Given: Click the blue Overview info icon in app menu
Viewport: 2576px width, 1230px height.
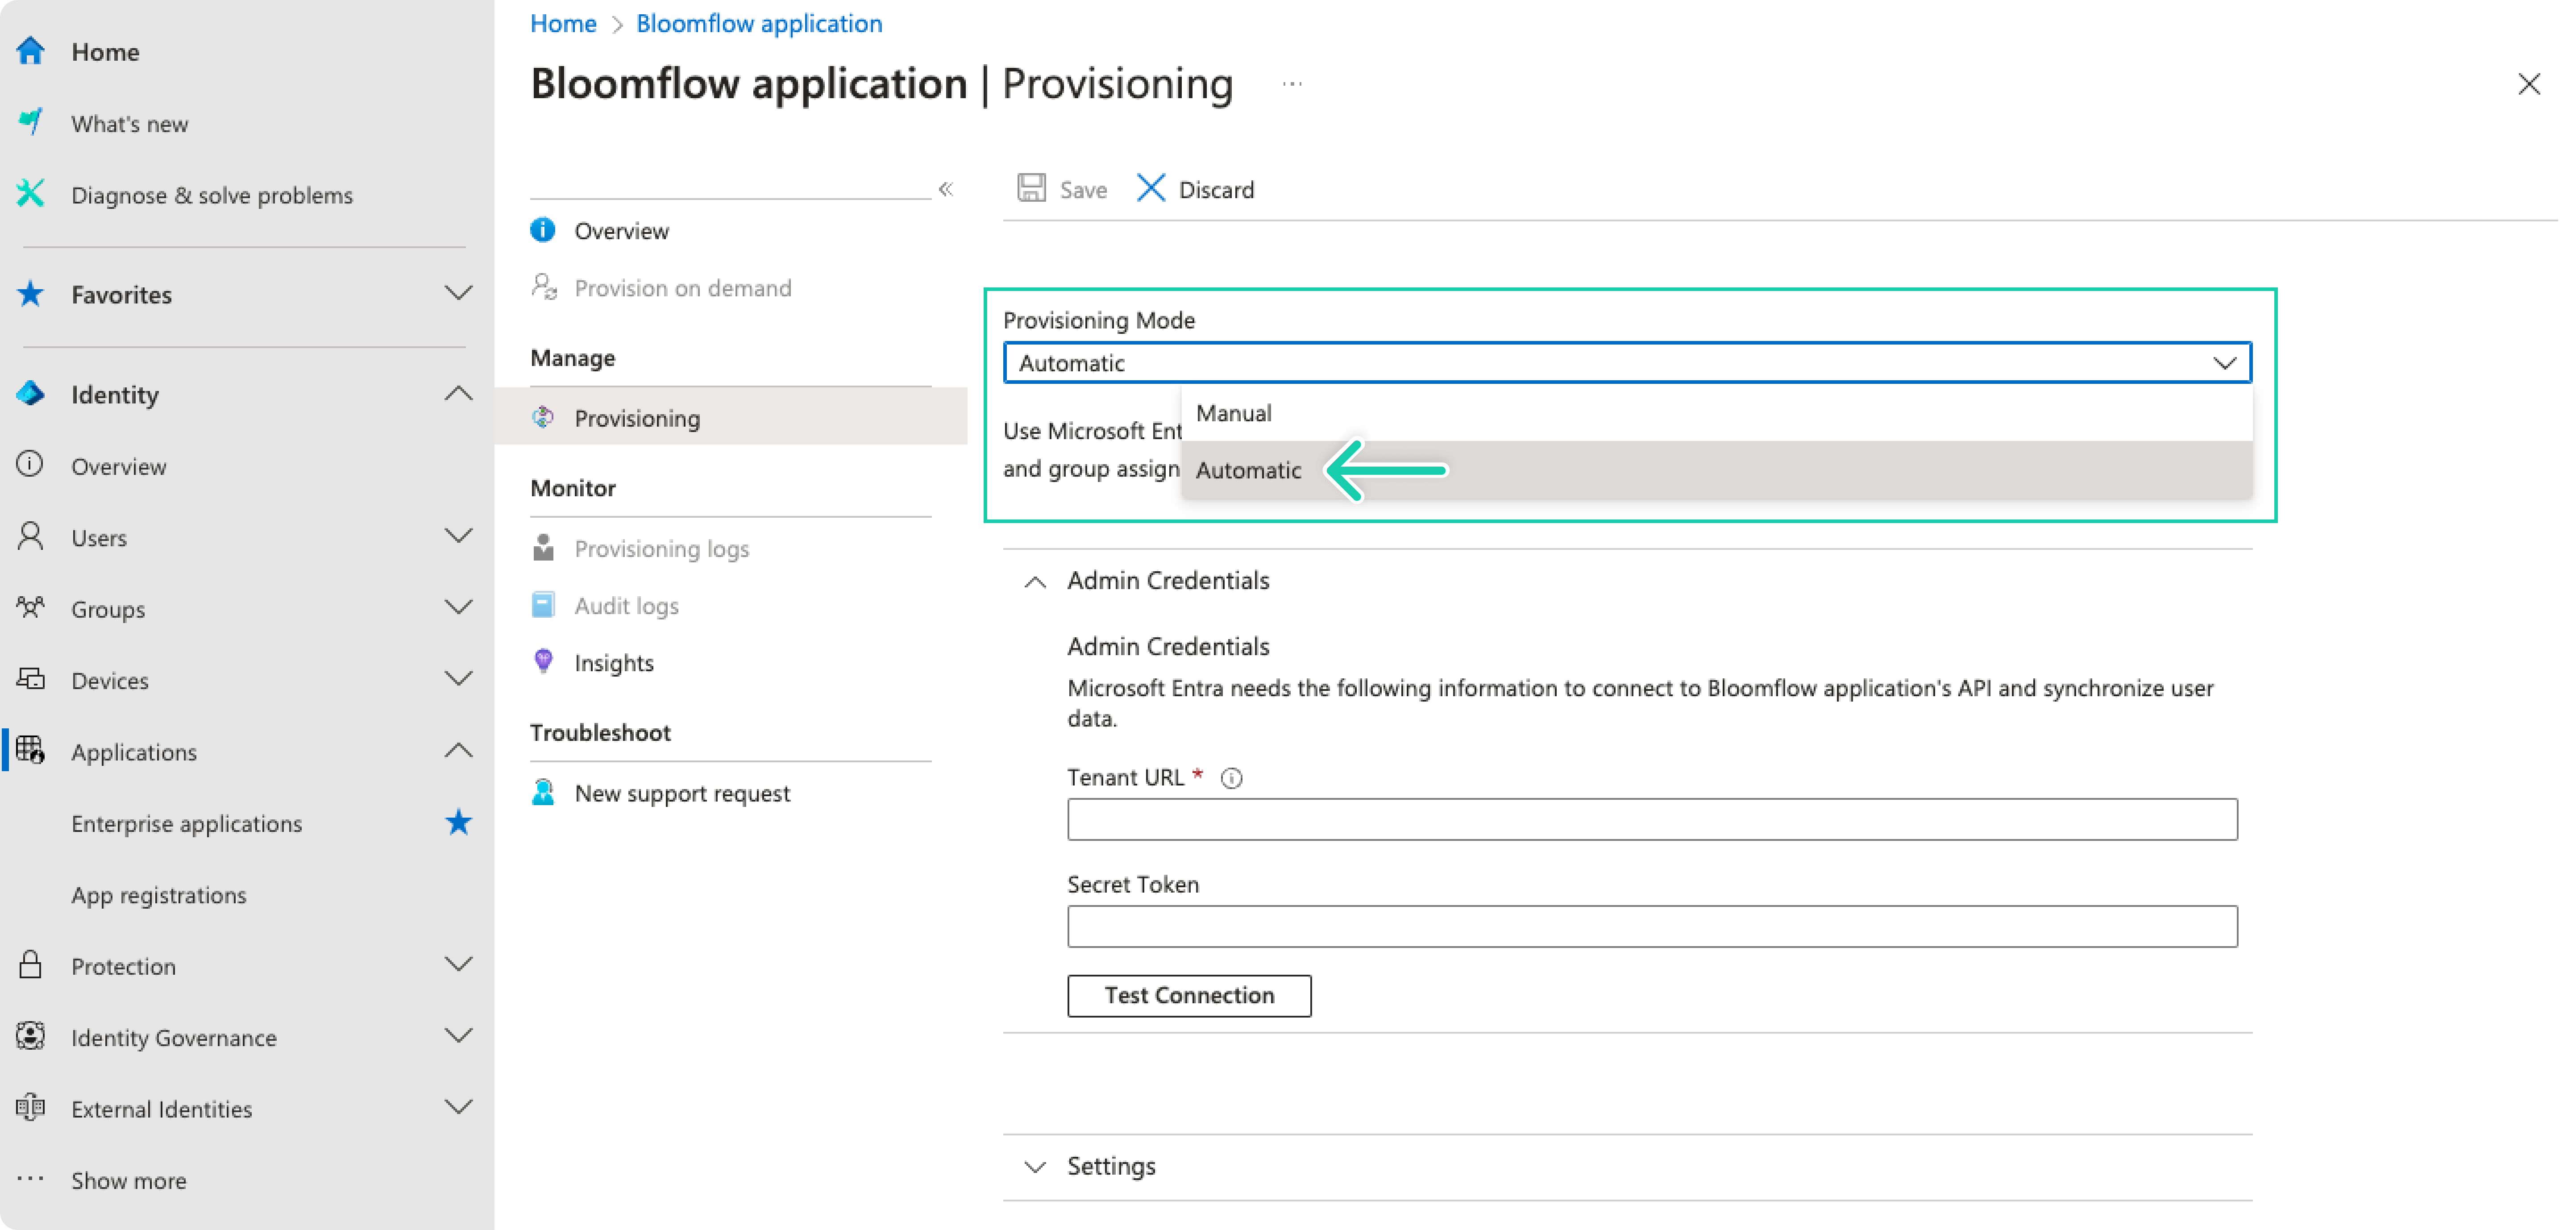Looking at the screenshot, I should coord(543,230).
